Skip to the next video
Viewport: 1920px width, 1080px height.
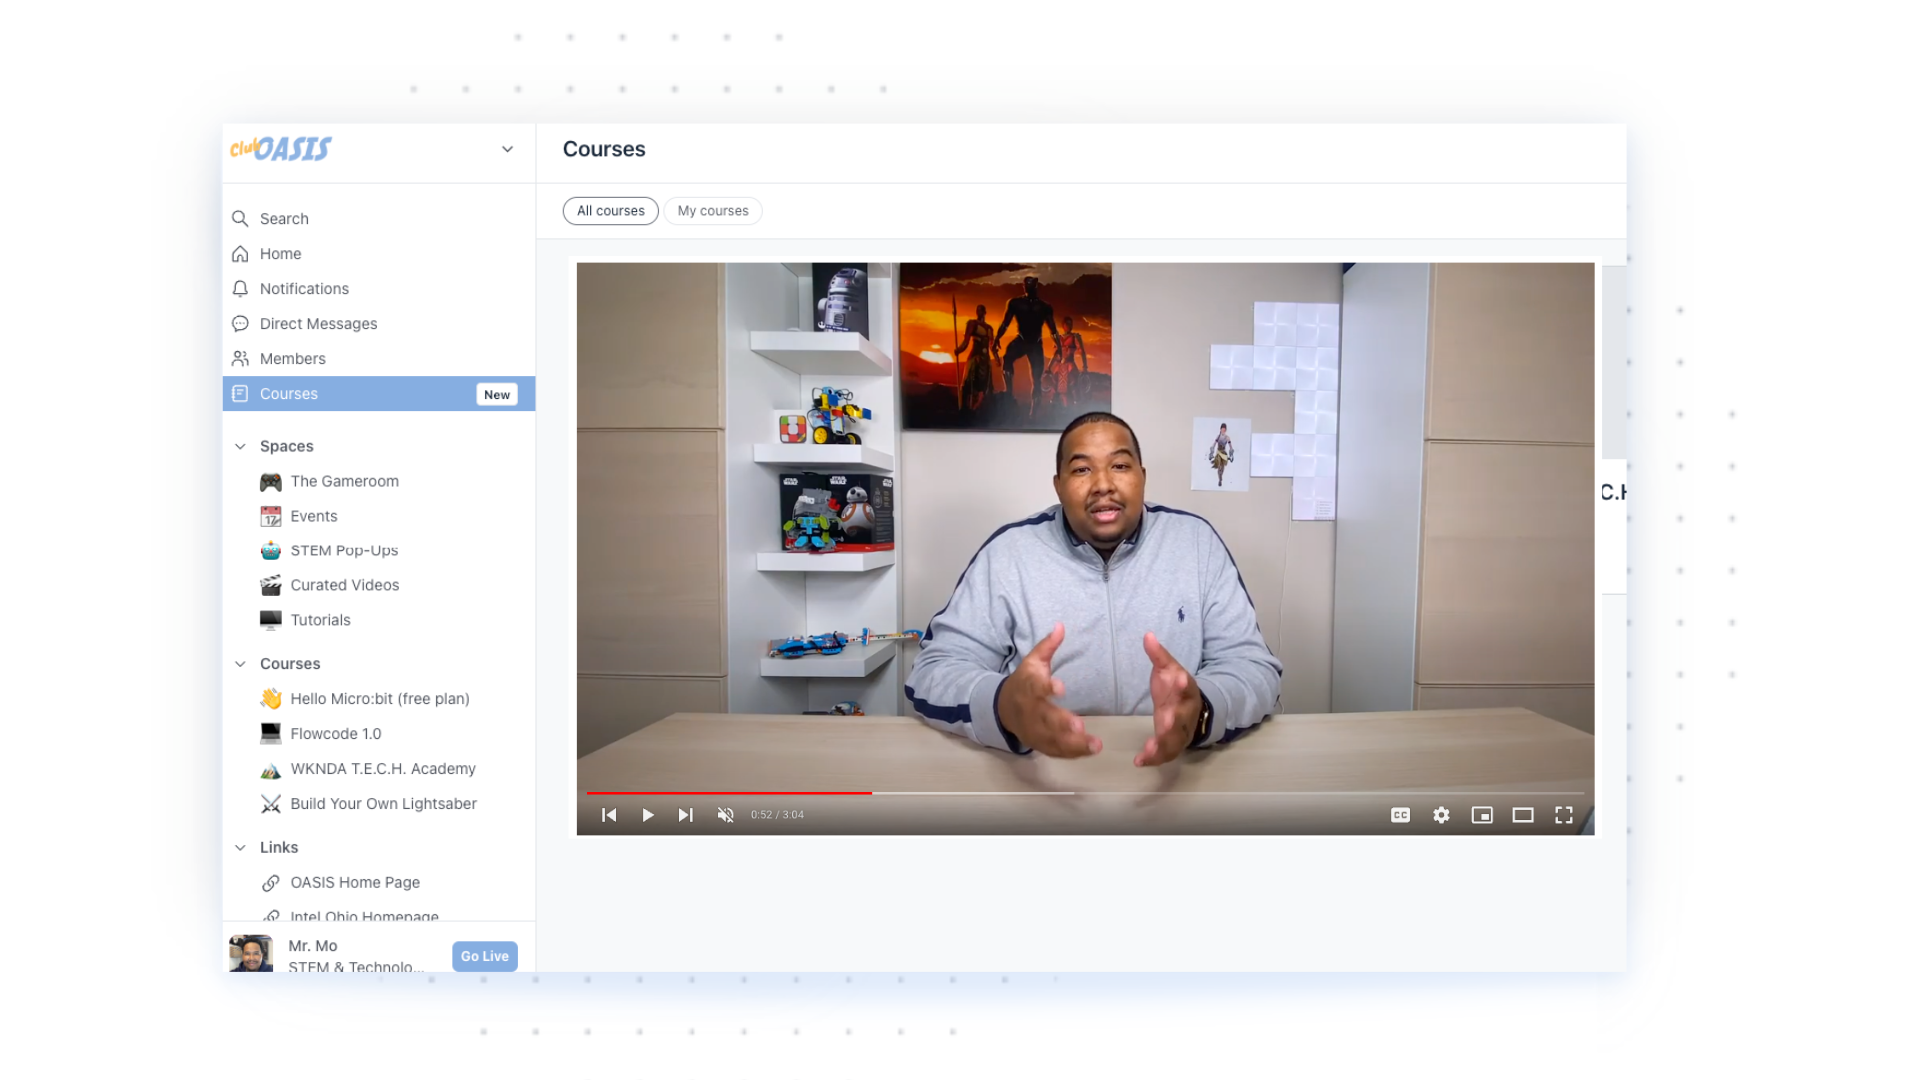(685, 815)
